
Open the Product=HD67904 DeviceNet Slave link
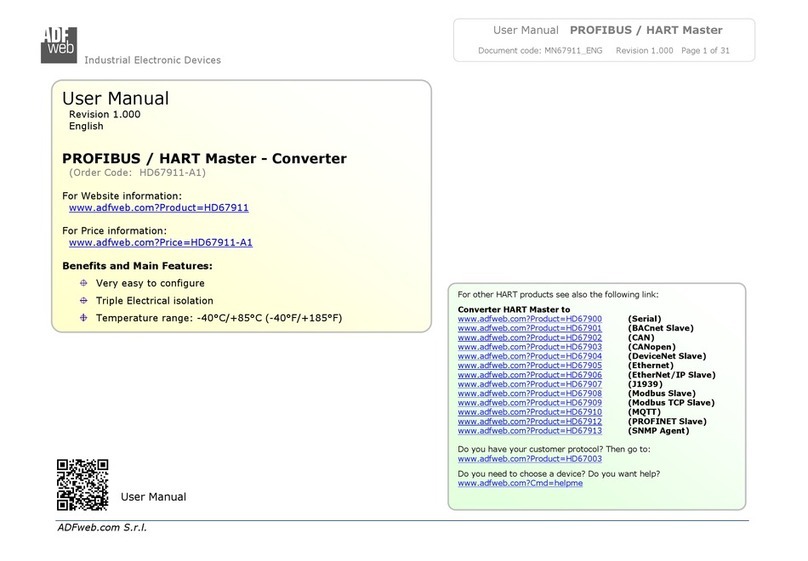530,356
